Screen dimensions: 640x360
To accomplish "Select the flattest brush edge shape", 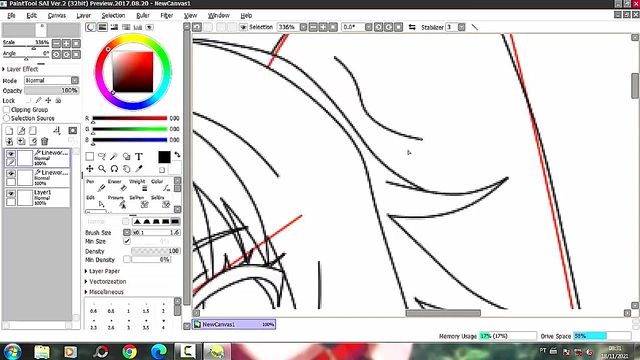I will click(x=175, y=221).
